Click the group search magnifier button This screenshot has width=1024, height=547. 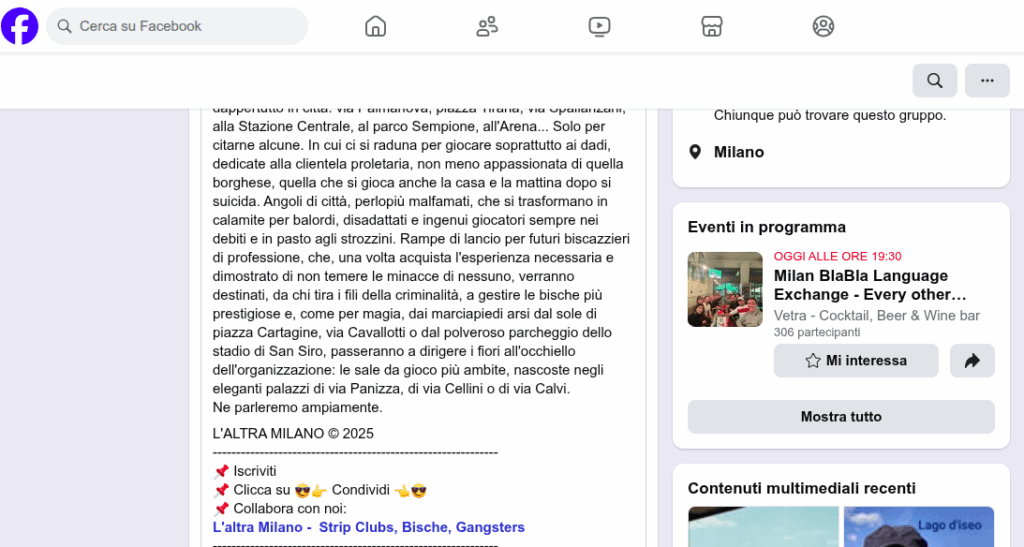(x=935, y=81)
